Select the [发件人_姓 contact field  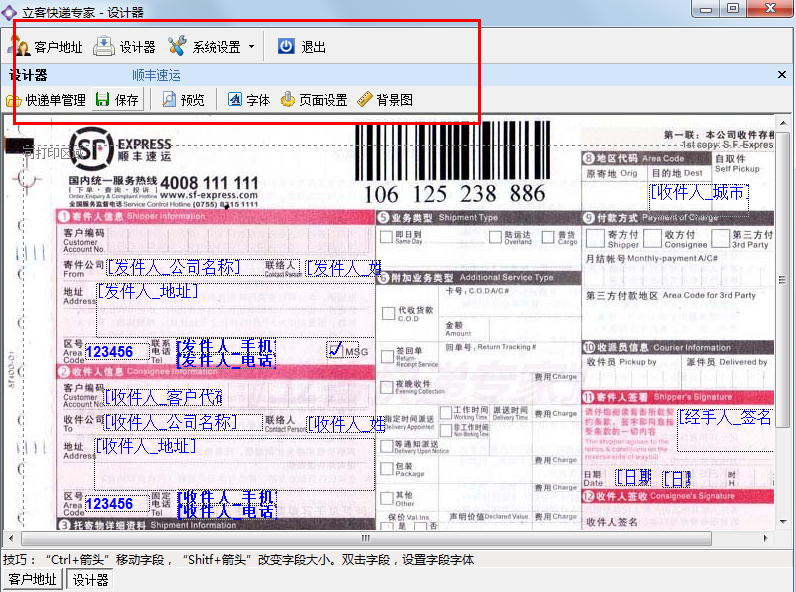[x=344, y=268]
